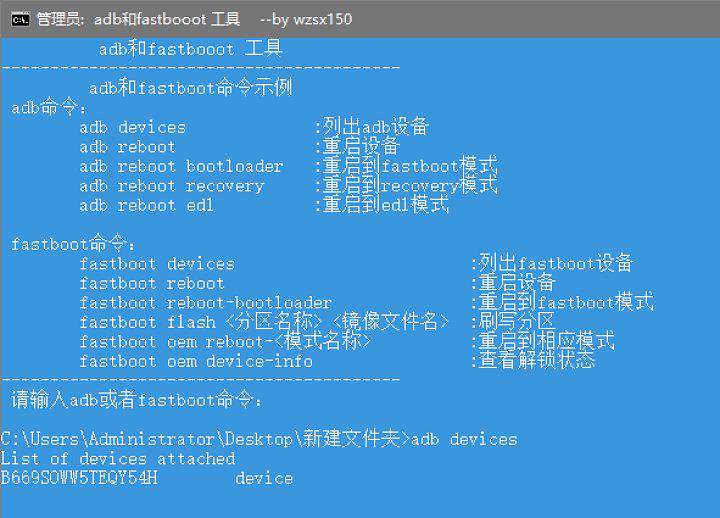Click the 'fastboot reboot' example line

click(152, 283)
